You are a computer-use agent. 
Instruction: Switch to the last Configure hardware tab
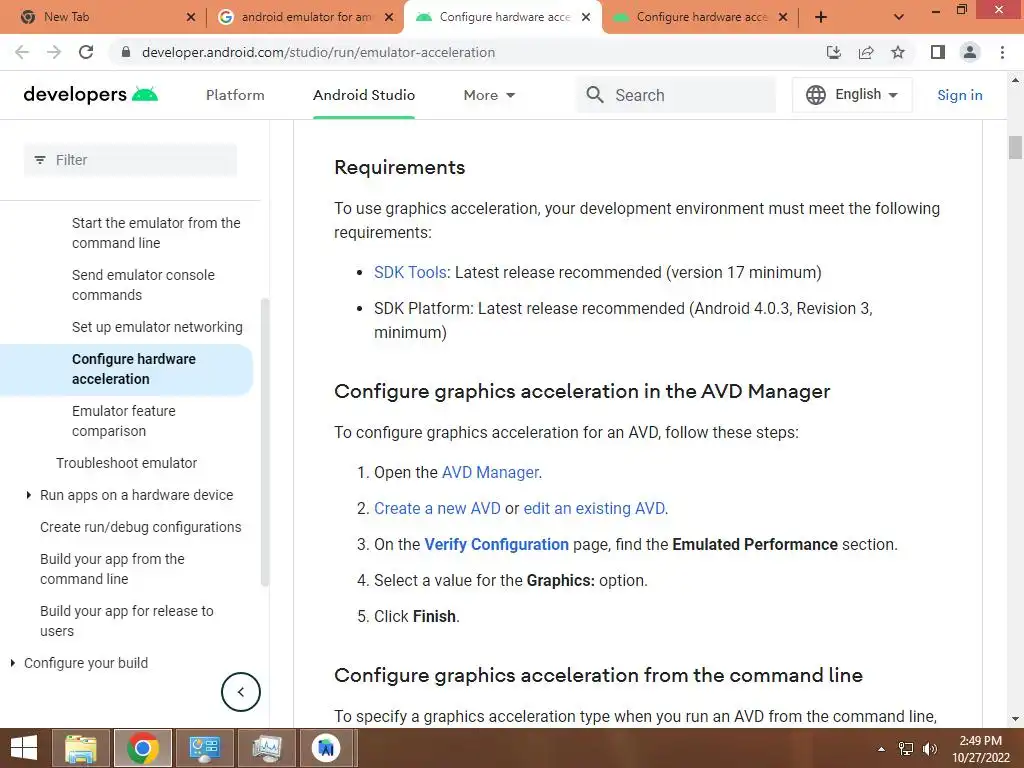click(x=699, y=17)
